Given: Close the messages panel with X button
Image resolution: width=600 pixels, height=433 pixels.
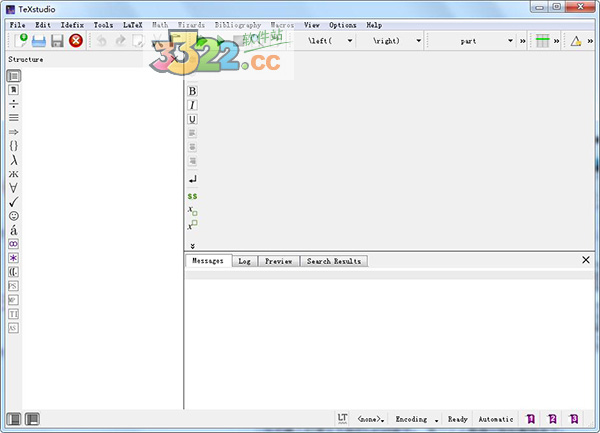Looking at the screenshot, I should (x=586, y=260).
